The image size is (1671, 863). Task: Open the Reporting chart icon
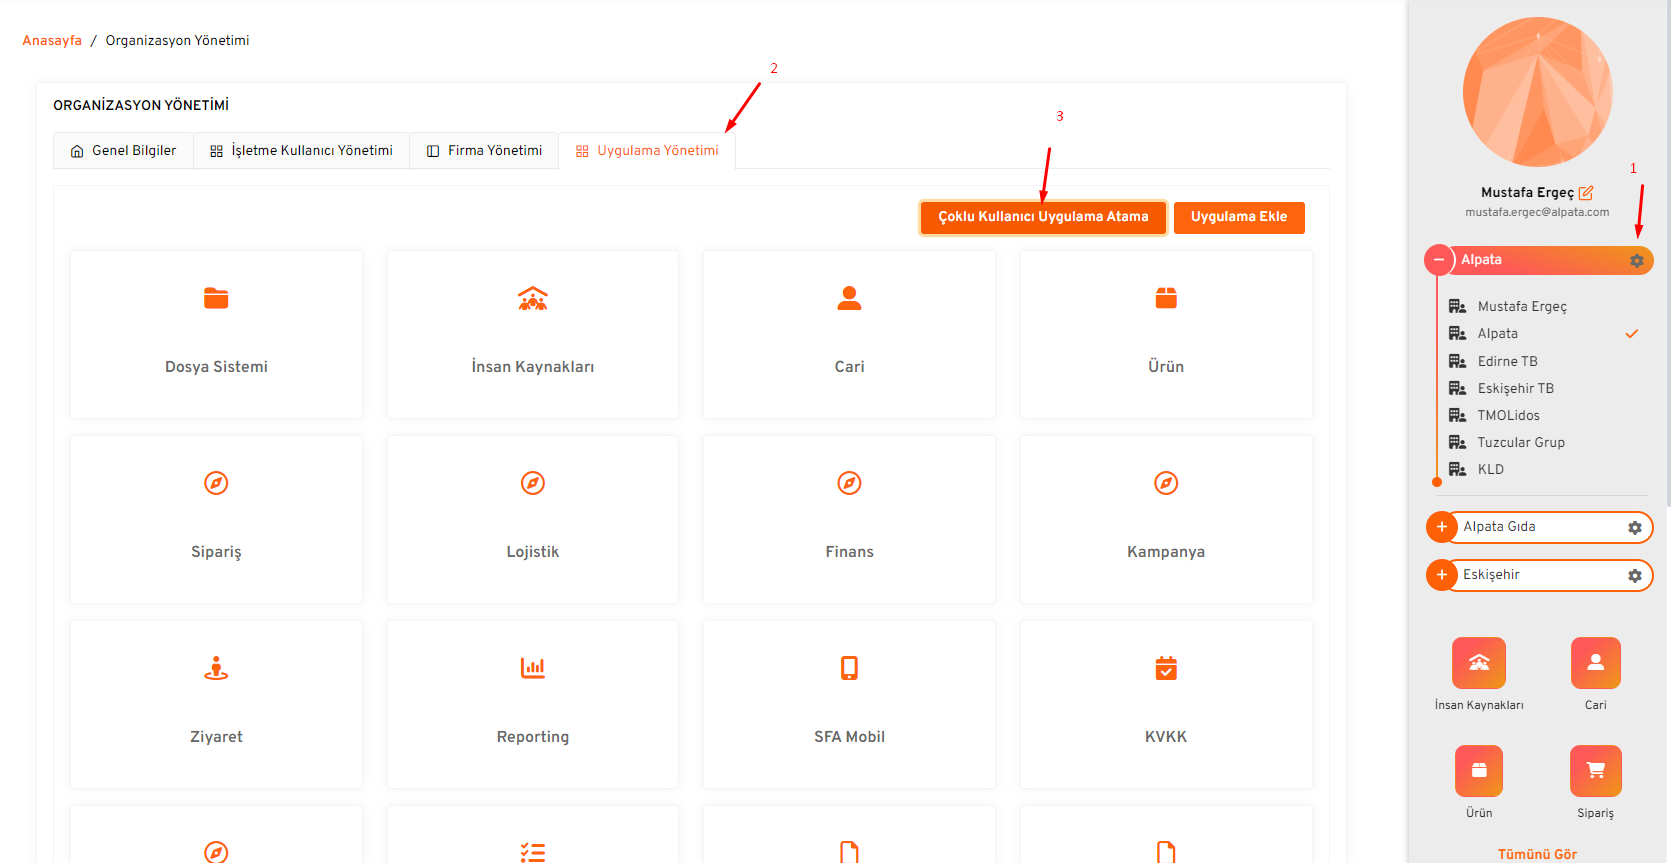click(x=532, y=668)
